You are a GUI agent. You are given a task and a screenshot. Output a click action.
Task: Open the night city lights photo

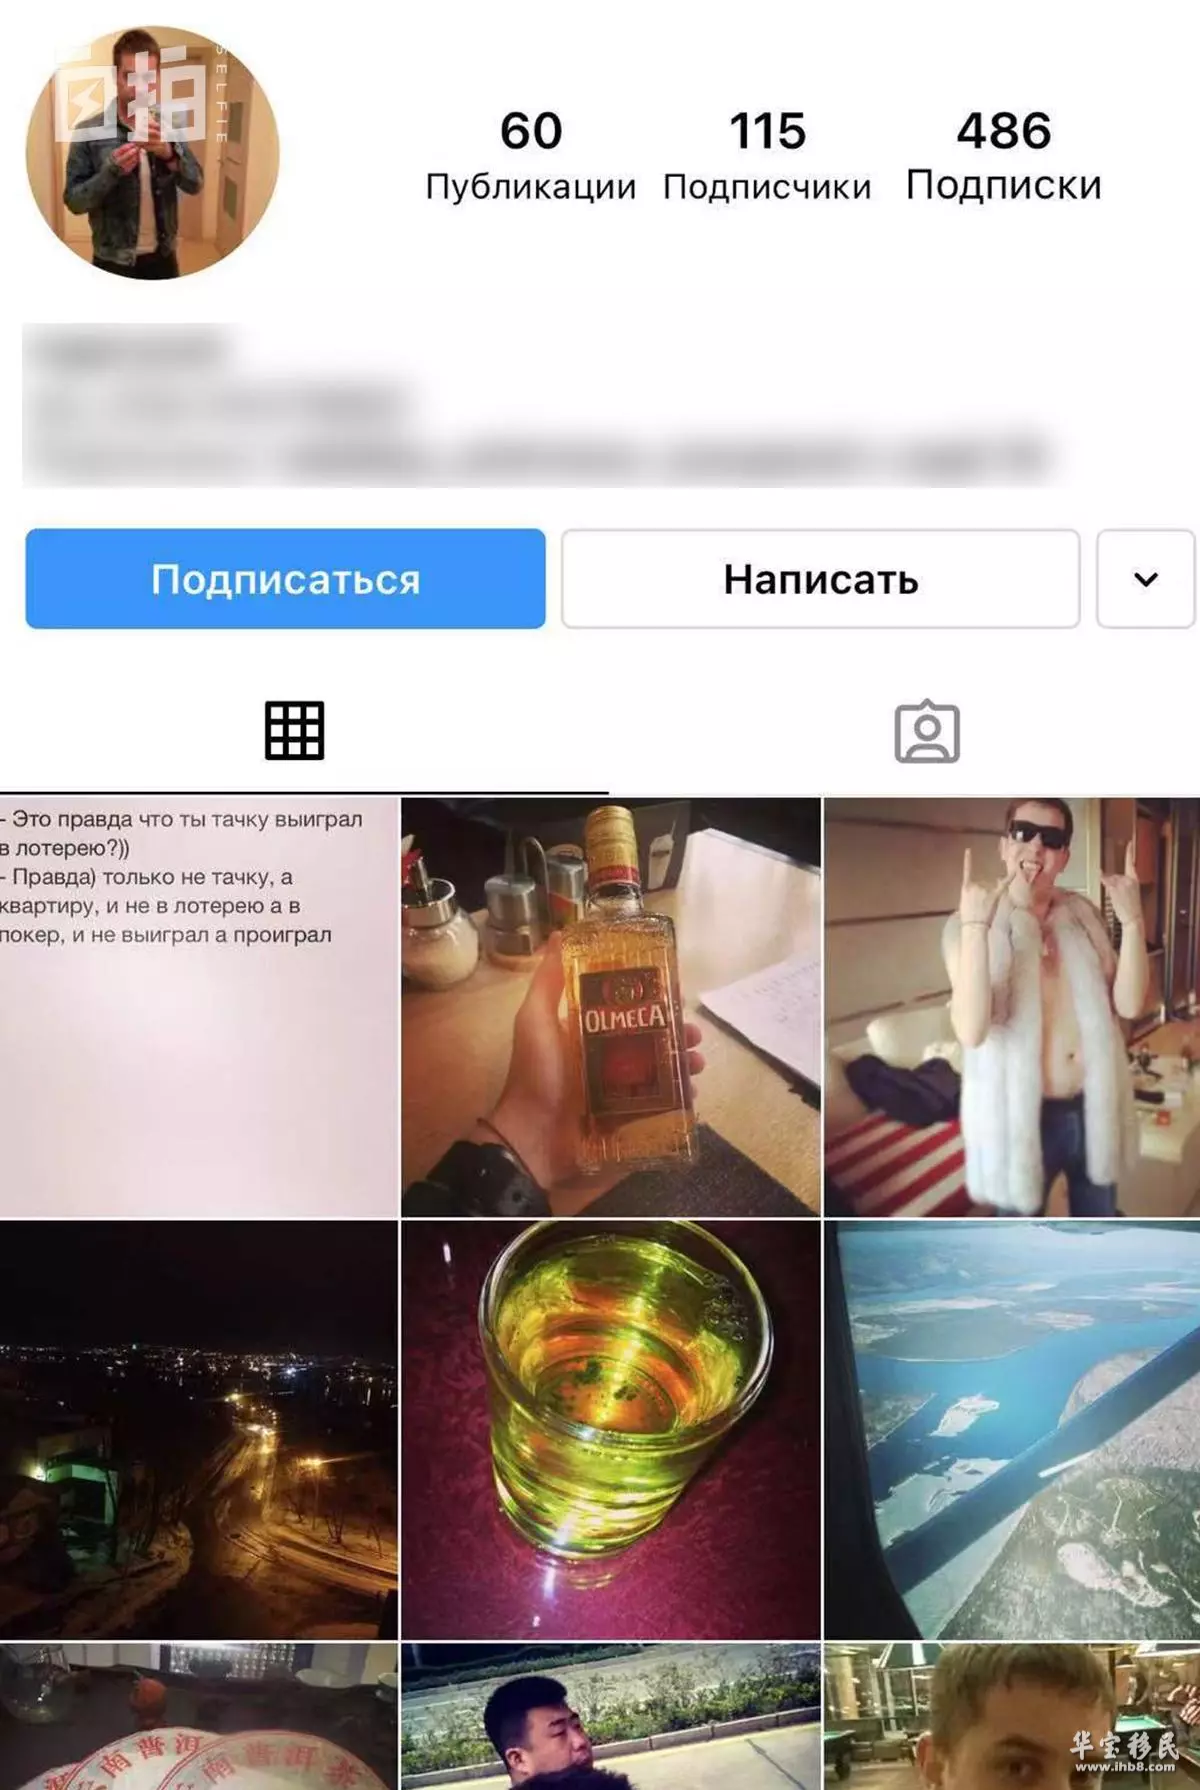[x=198, y=1430]
